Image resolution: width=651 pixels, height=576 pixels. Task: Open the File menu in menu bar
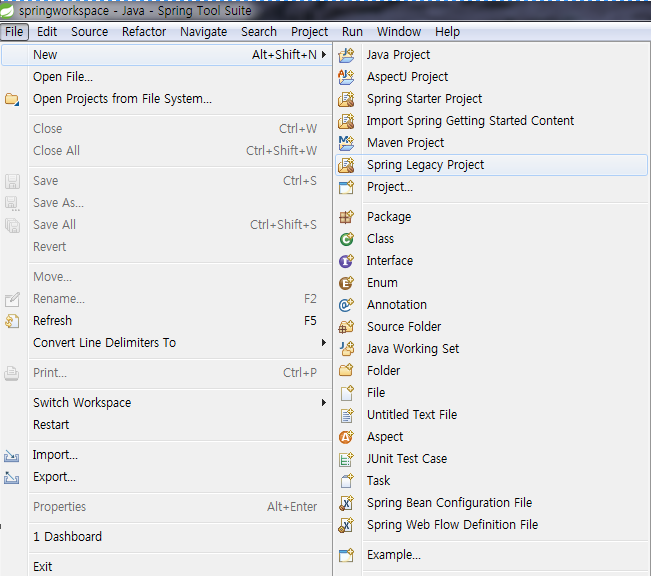coord(14,32)
